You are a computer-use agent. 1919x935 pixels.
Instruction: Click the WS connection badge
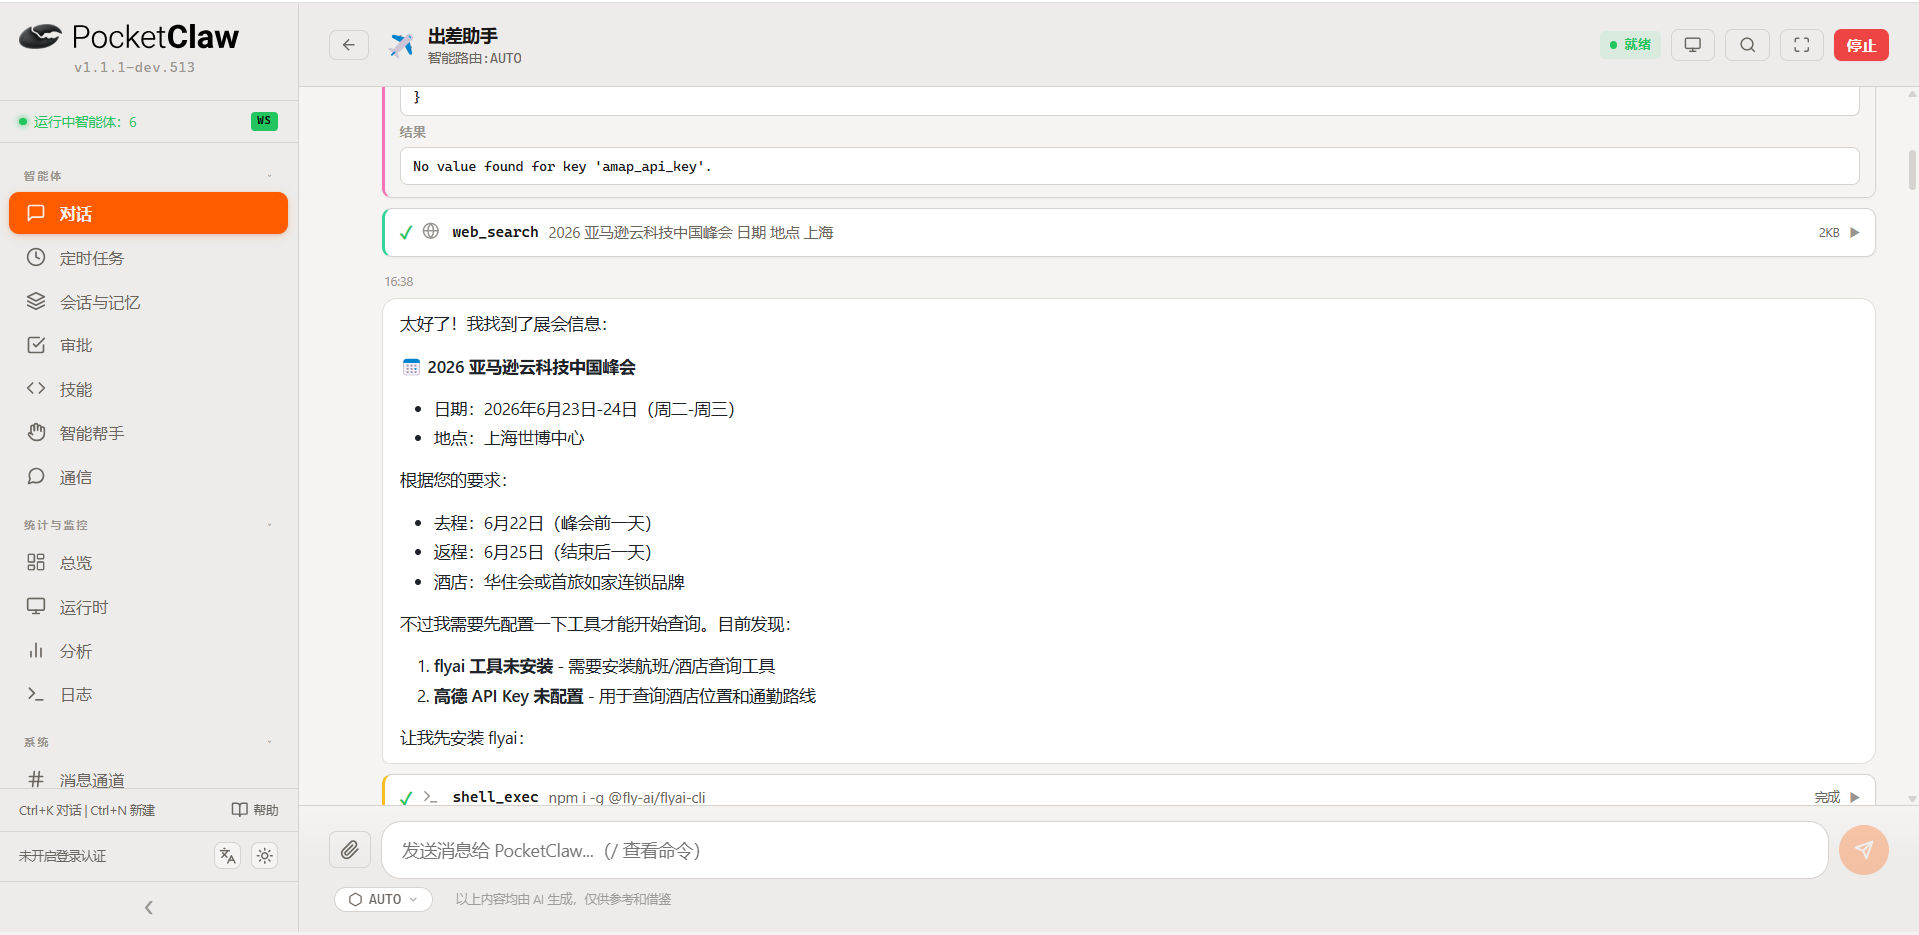[264, 121]
